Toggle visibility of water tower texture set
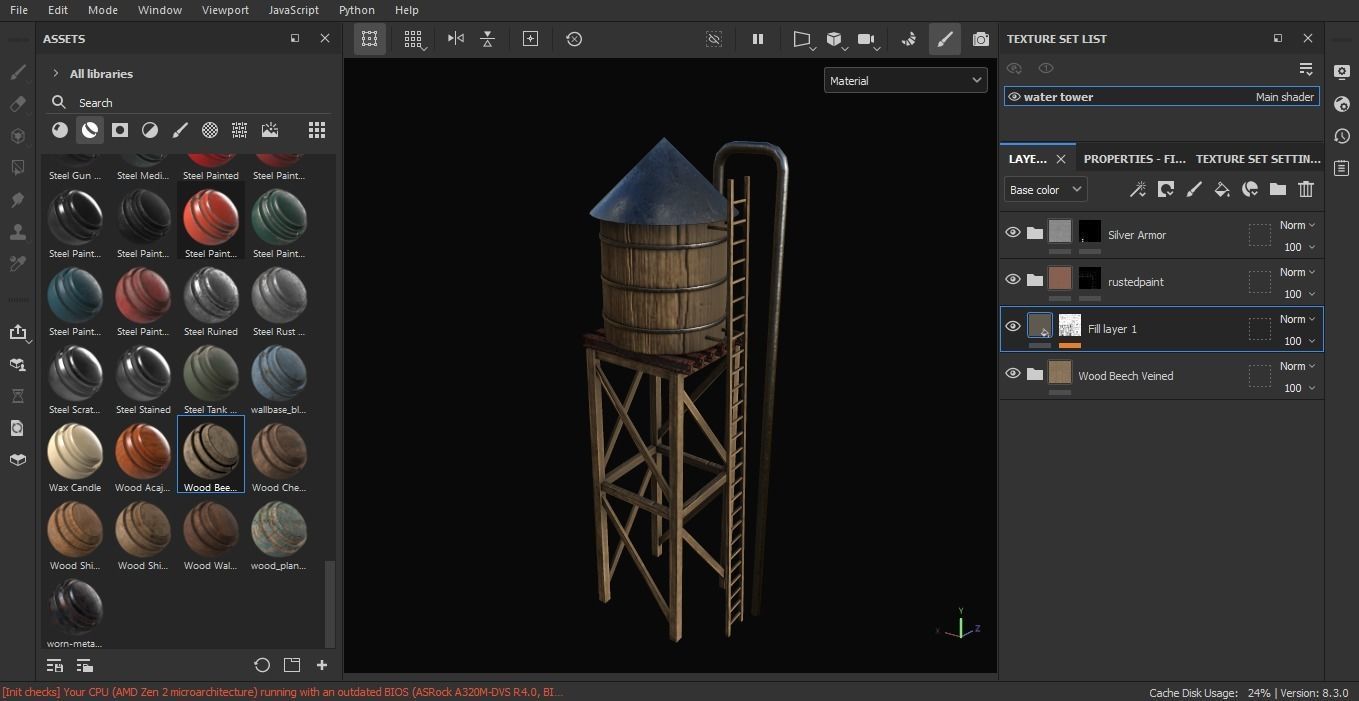Image resolution: width=1359 pixels, height=701 pixels. click(1014, 97)
